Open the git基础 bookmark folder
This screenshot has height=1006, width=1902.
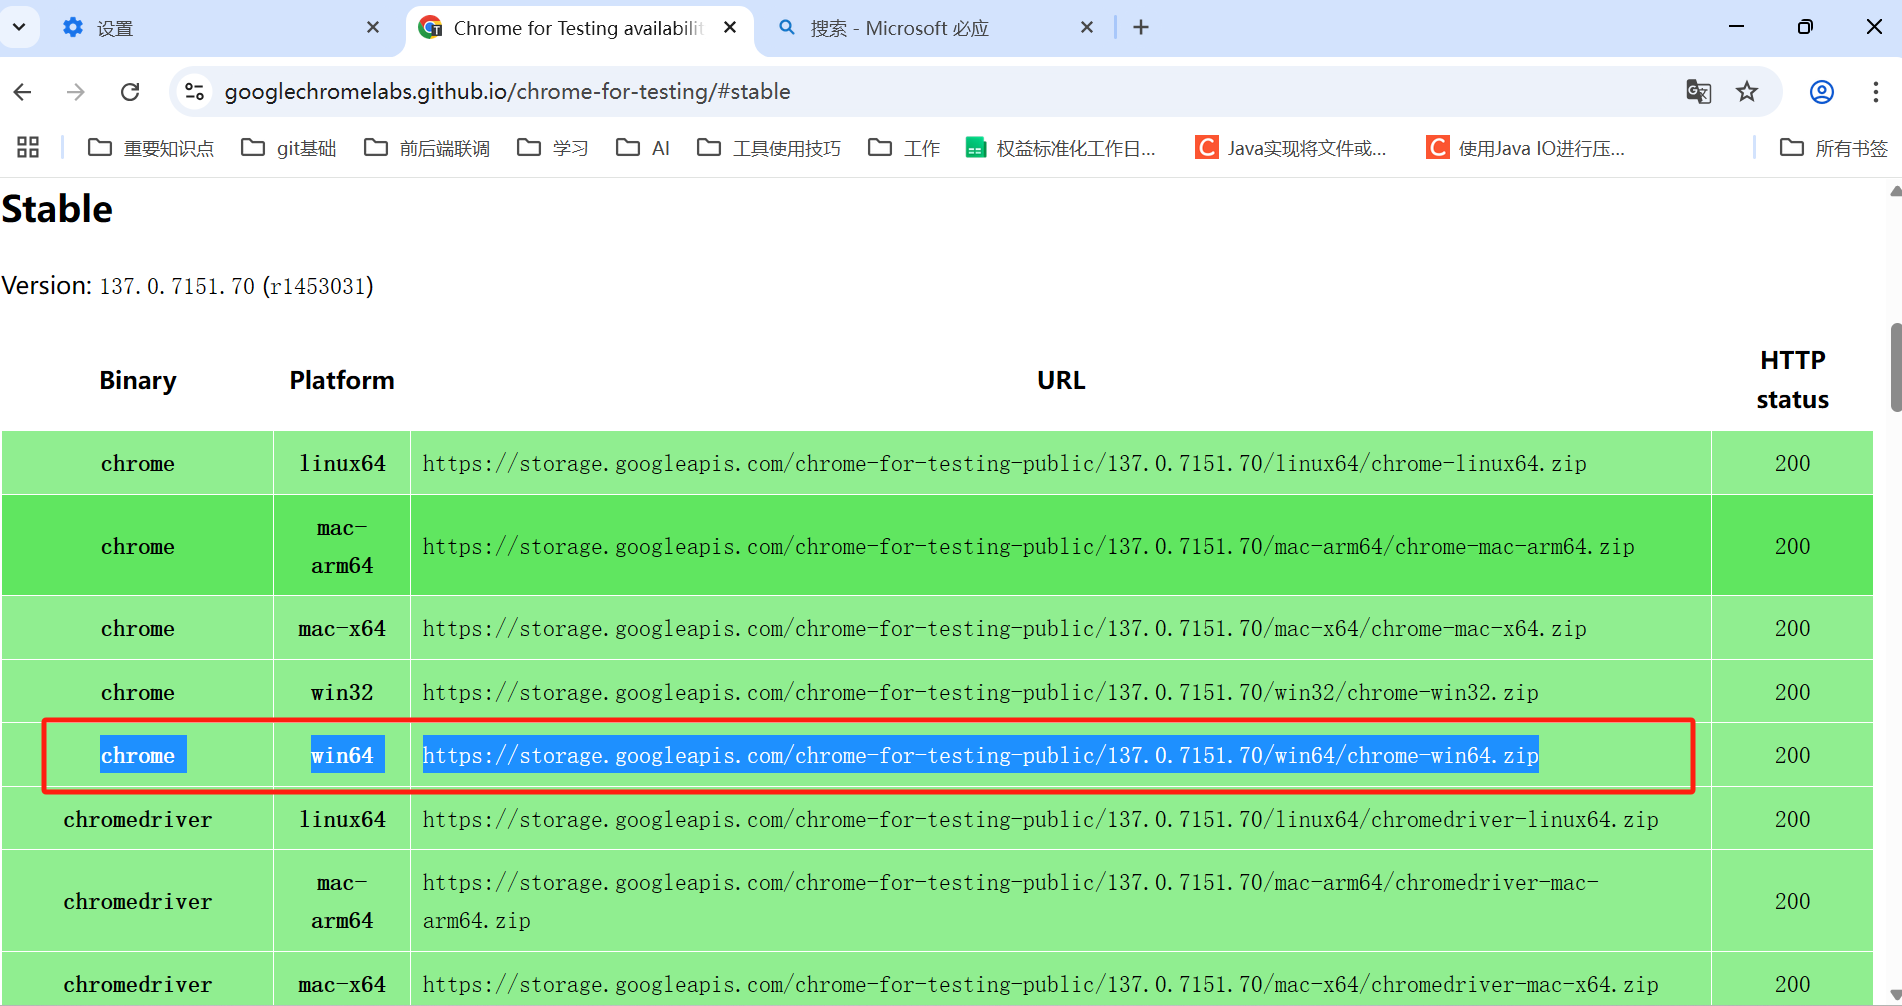(x=288, y=147)
